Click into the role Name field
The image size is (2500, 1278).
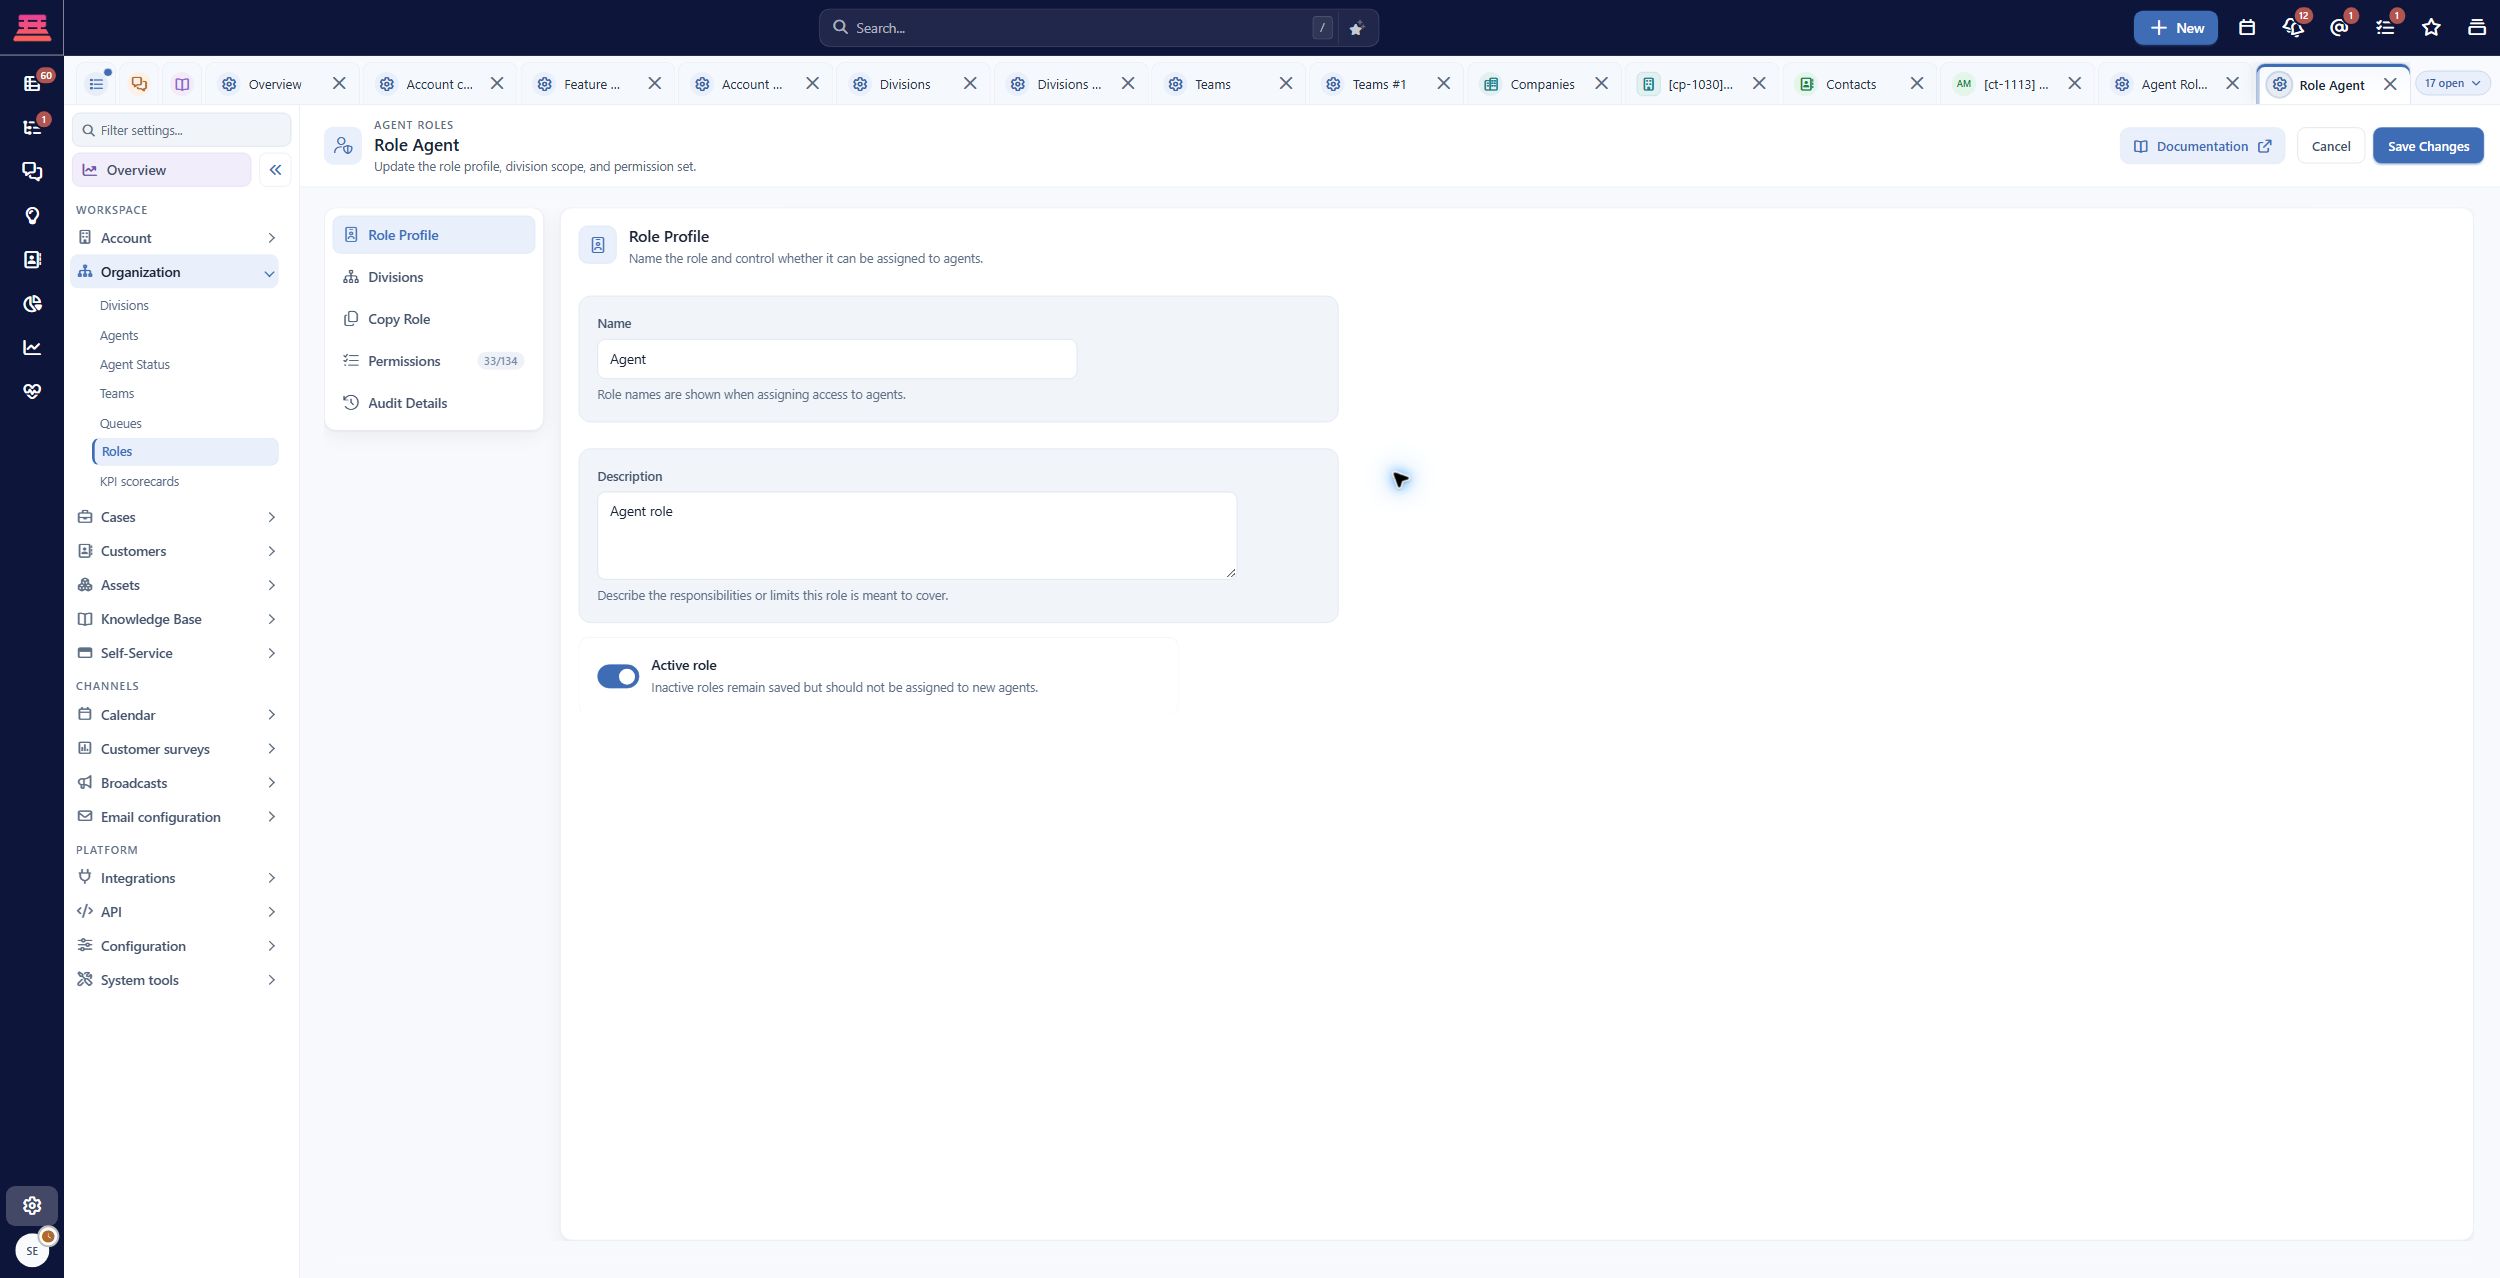pos(837,359)
